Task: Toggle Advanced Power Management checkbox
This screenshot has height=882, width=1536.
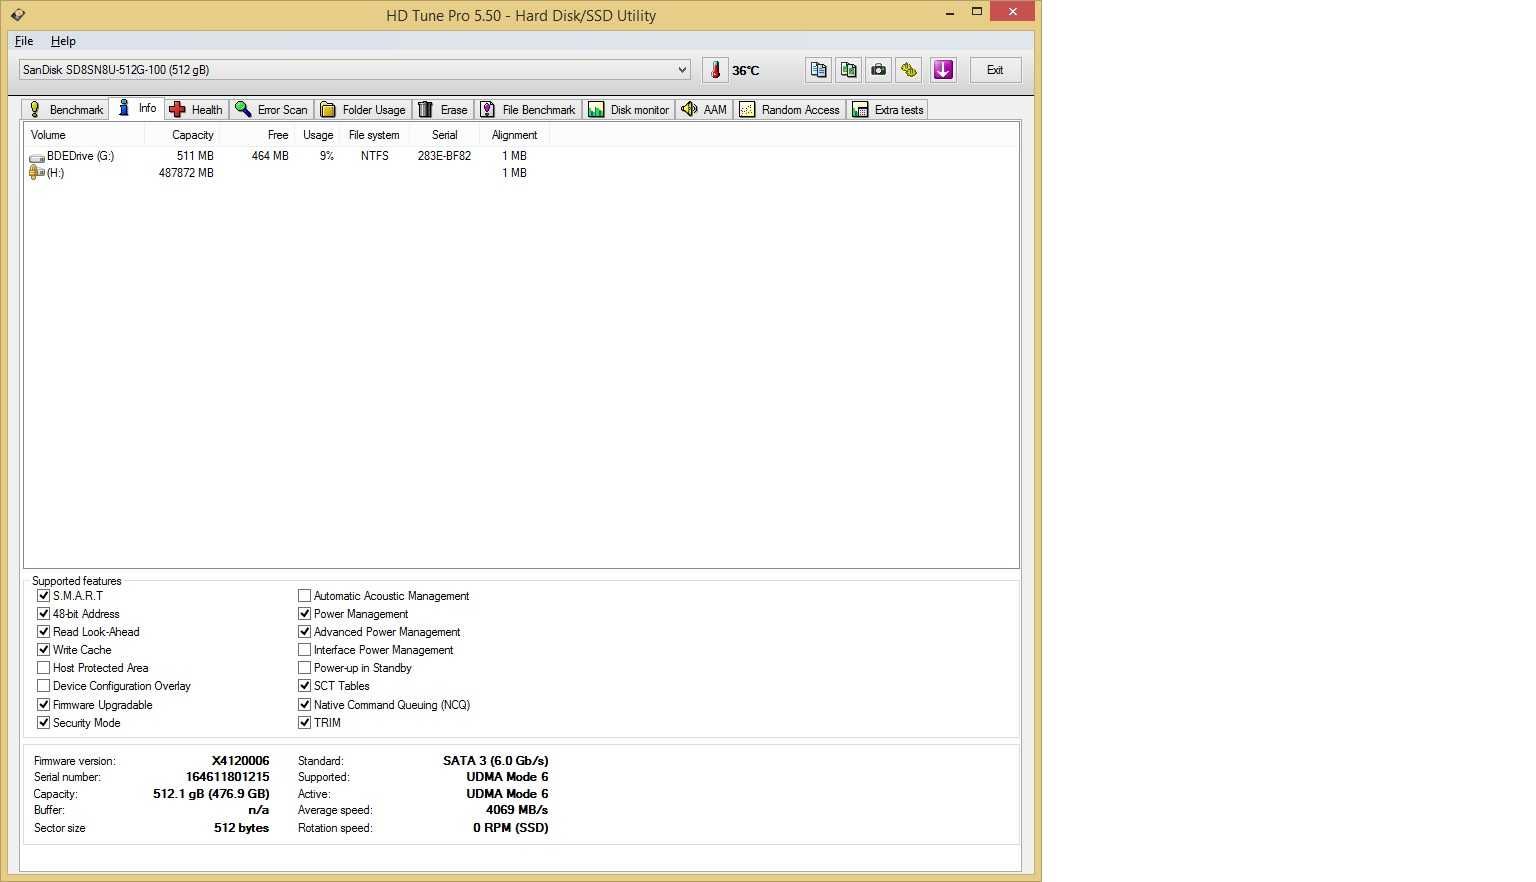Action: (304, 632)
